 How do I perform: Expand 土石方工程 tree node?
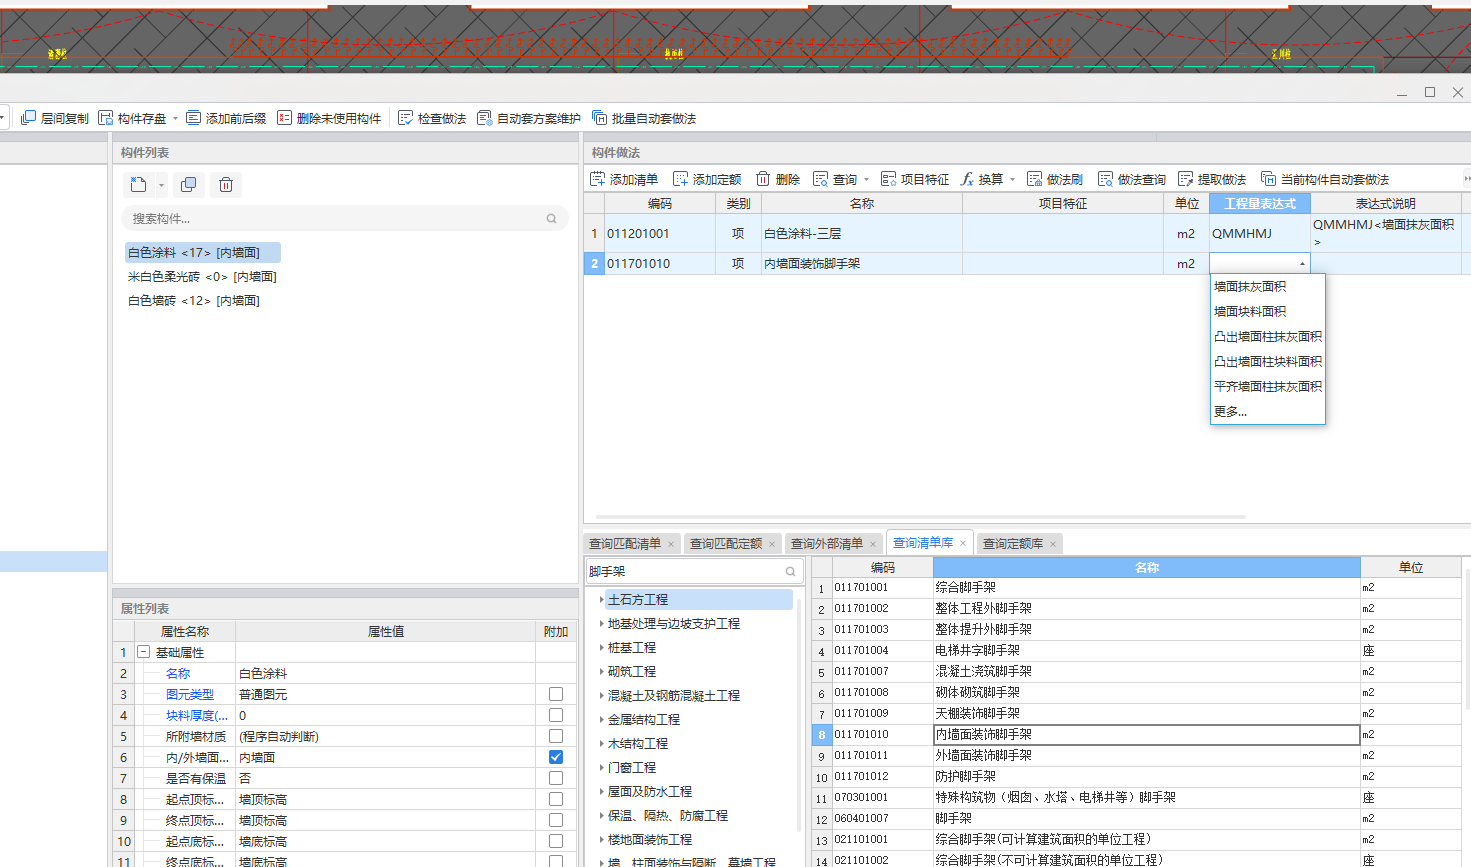coord(601,599)
